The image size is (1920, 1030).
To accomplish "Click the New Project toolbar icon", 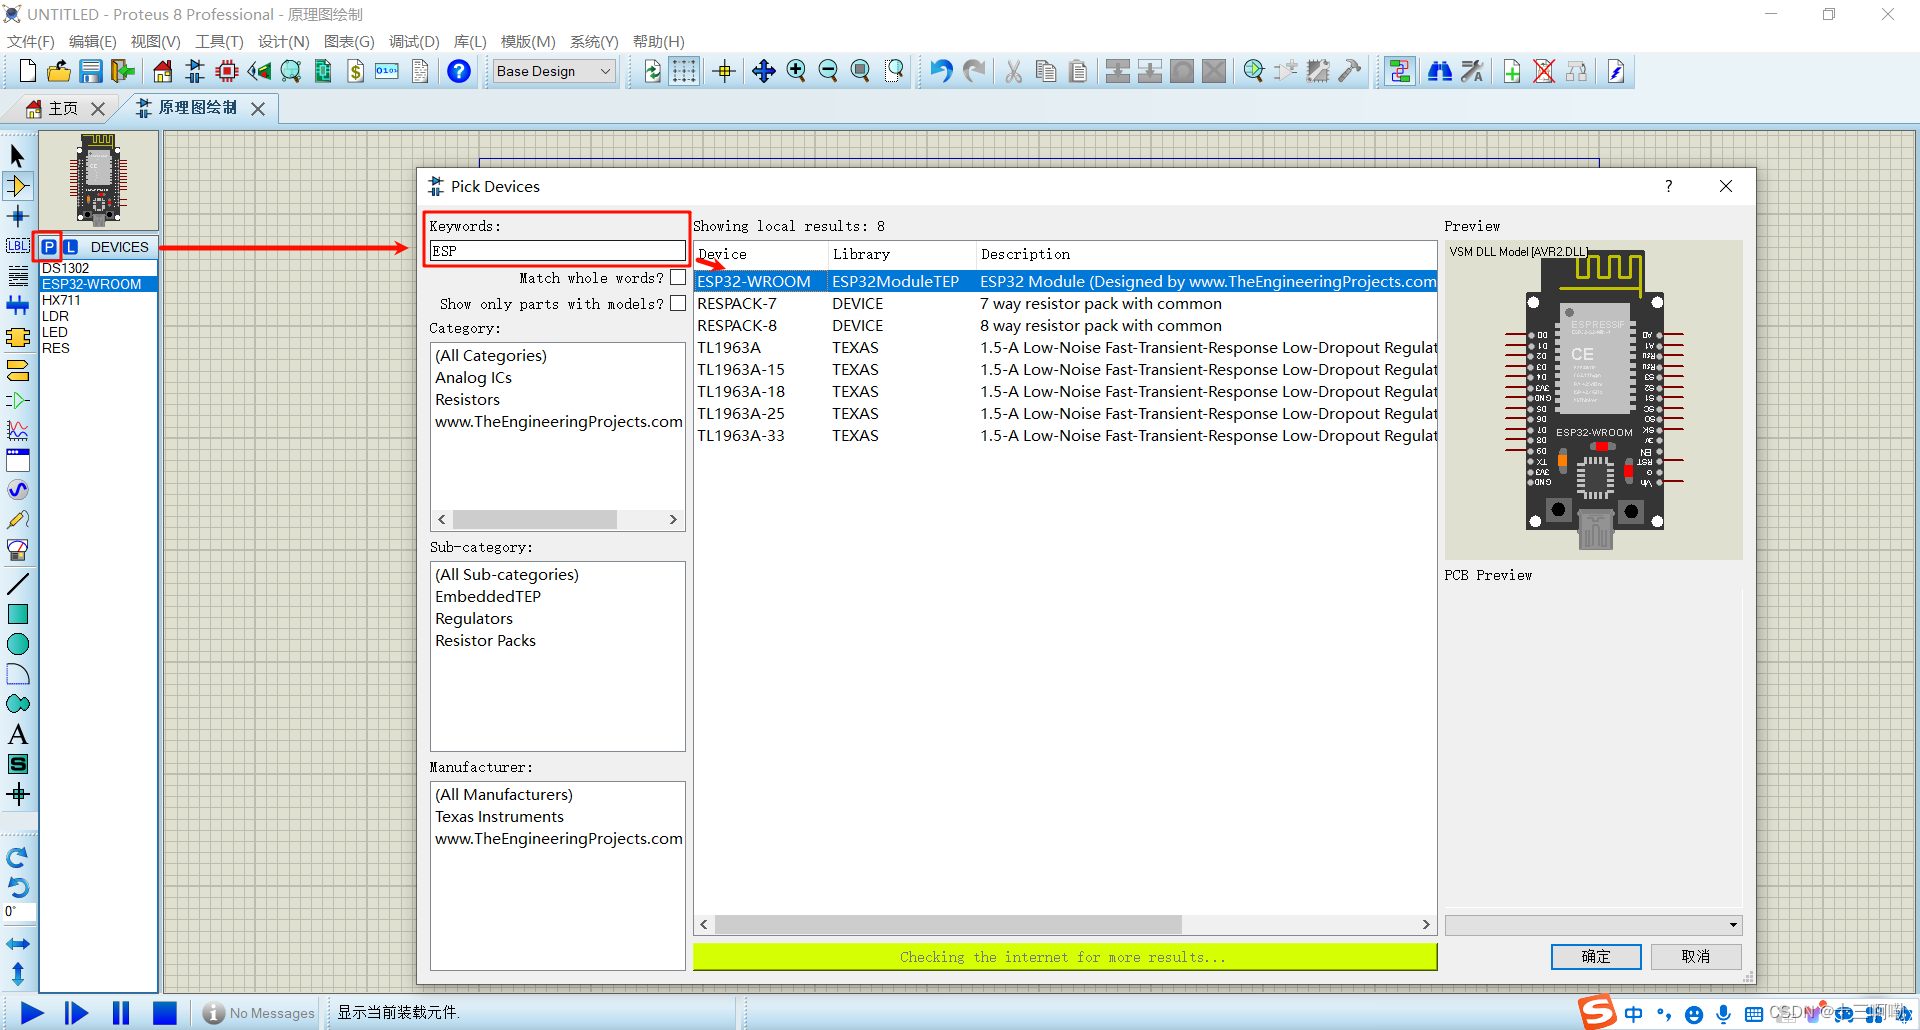I will pyautogui.click(x=28, y=71).
